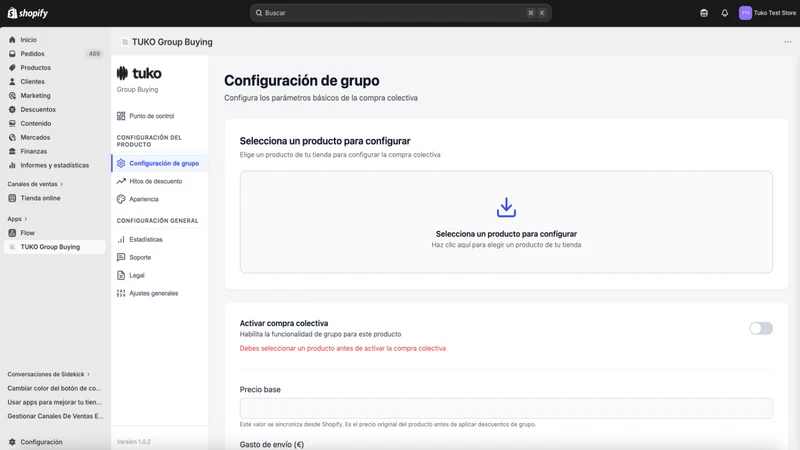Viewport: 800px width, 450px height.
Task: Click 'Selecciona un producto para configurar' drop area
Action: 506,222
